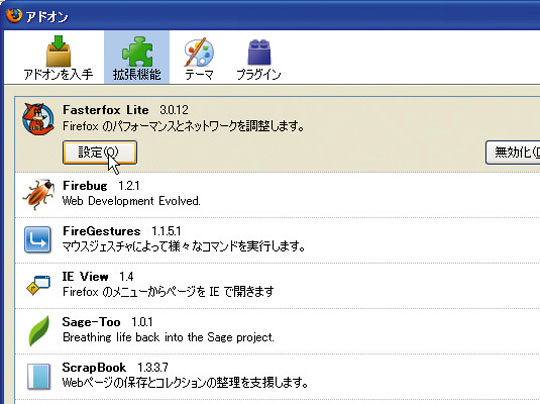This screenshot has width=540, height=404.
Task: Click the アドオン window title text
Action: pos(47,17)
